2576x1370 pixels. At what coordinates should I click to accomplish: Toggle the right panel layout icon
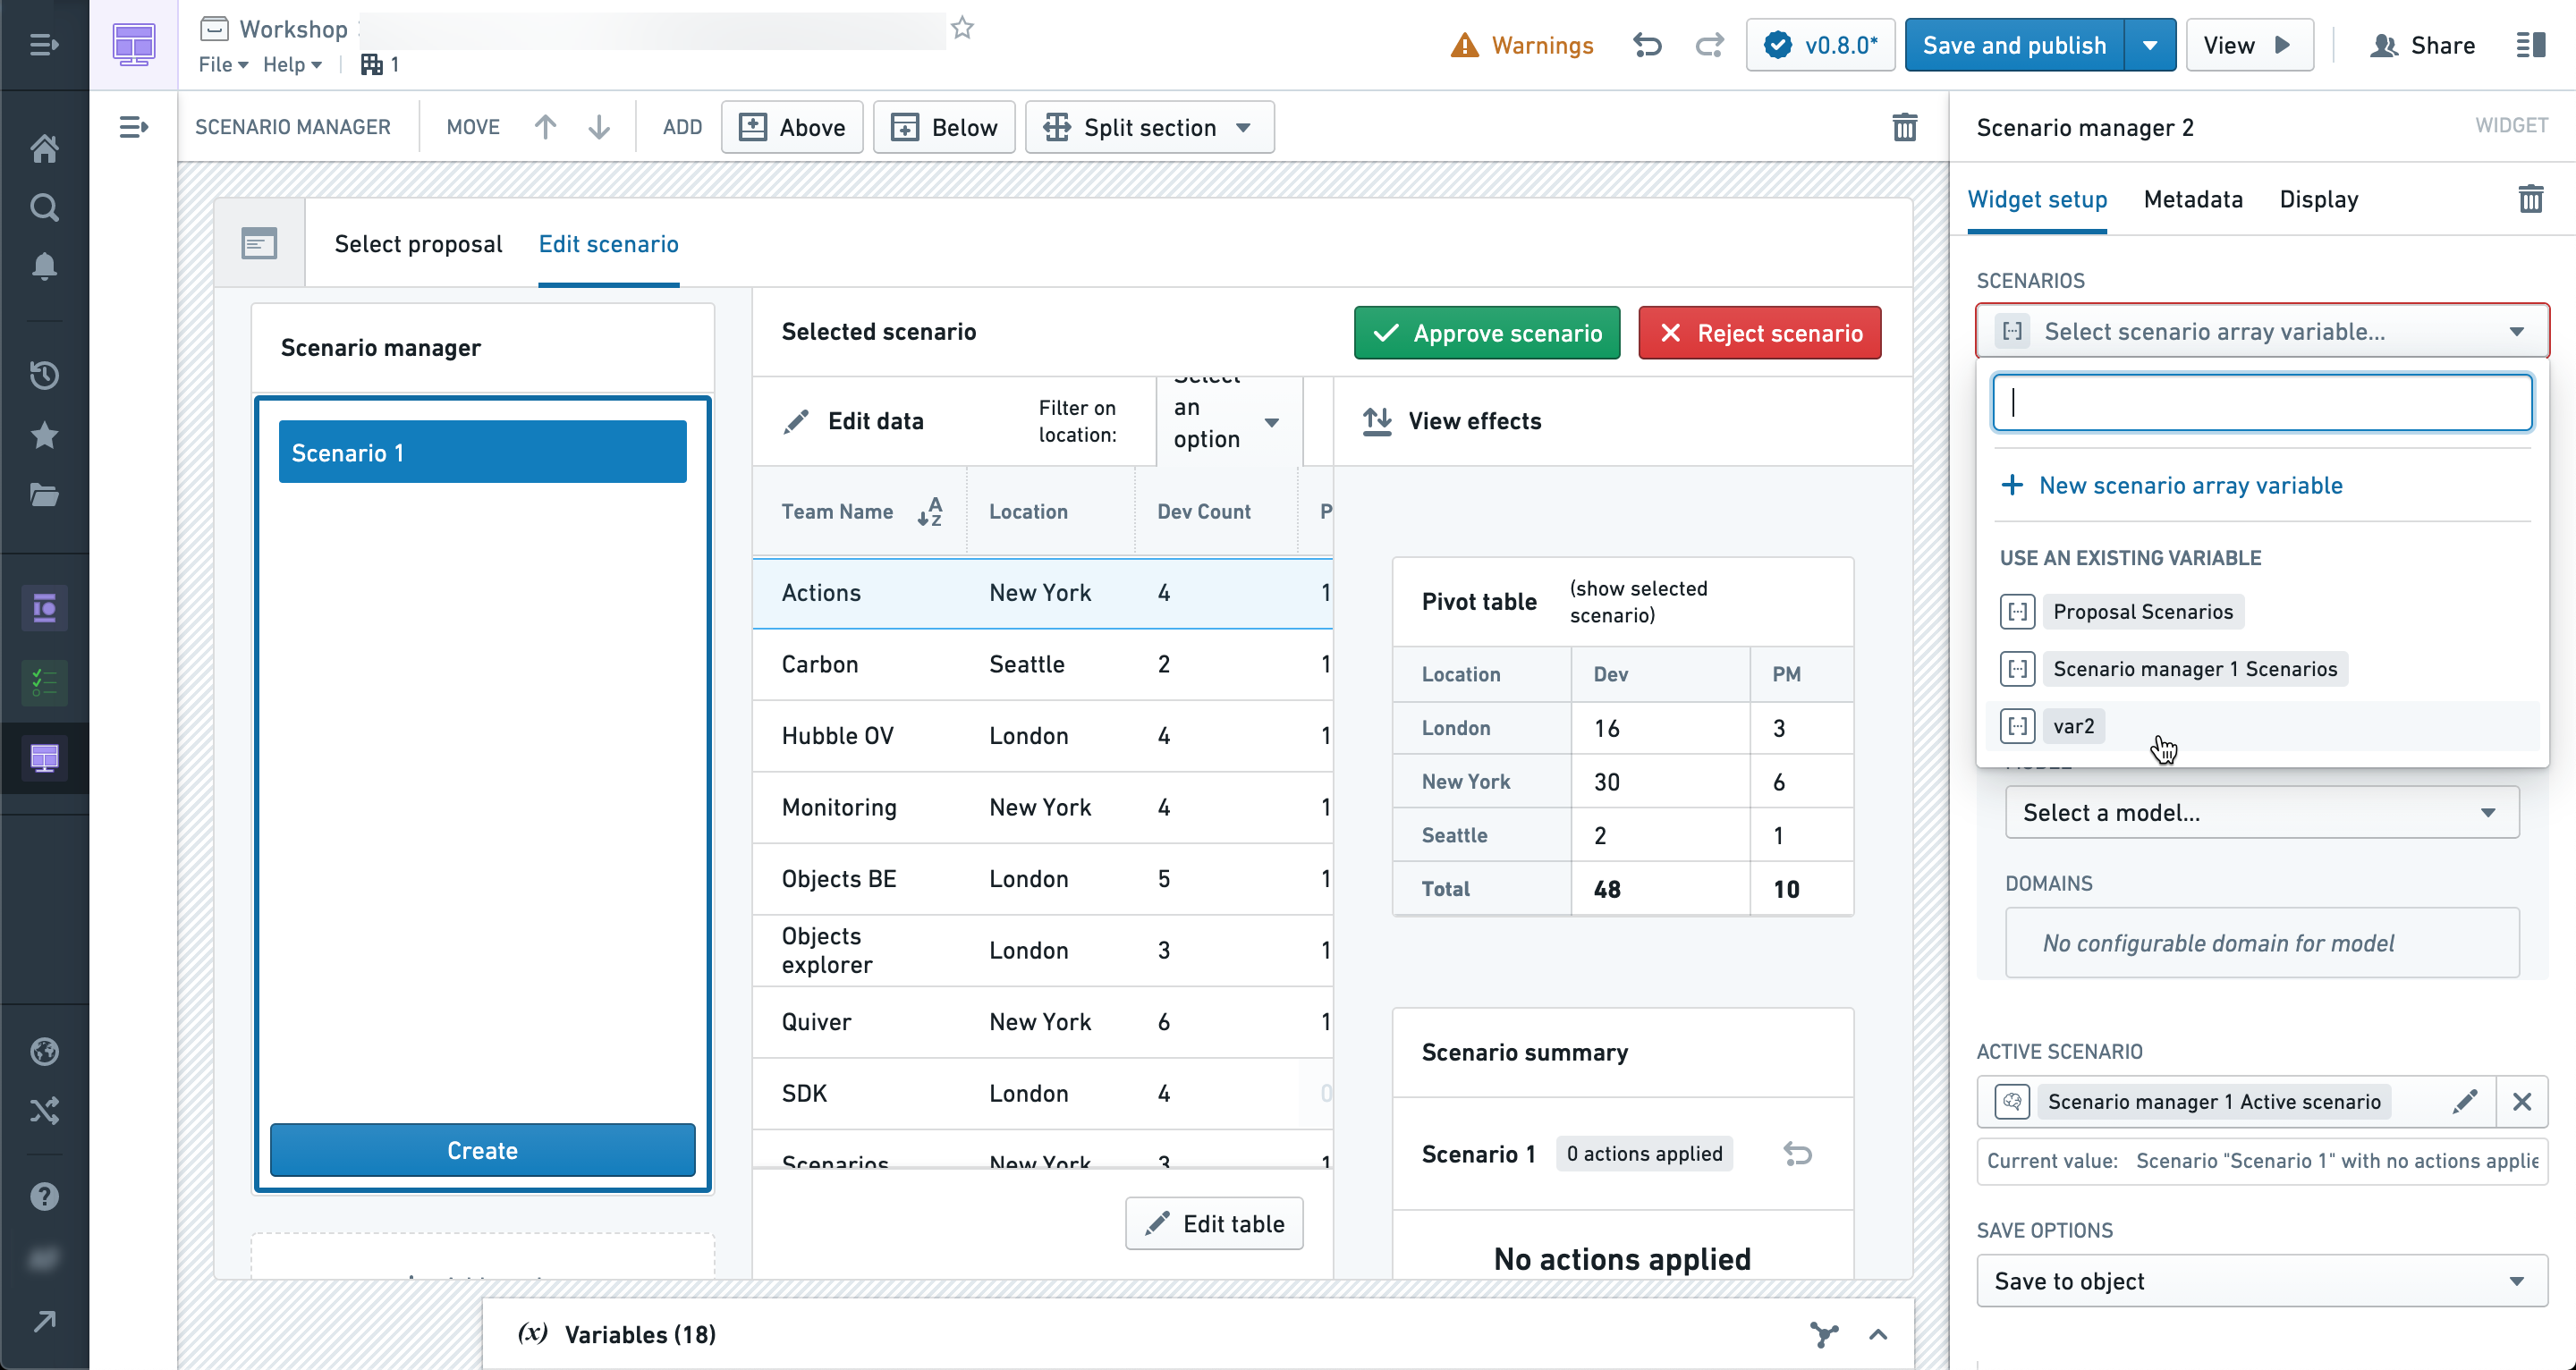point(2530,45)
